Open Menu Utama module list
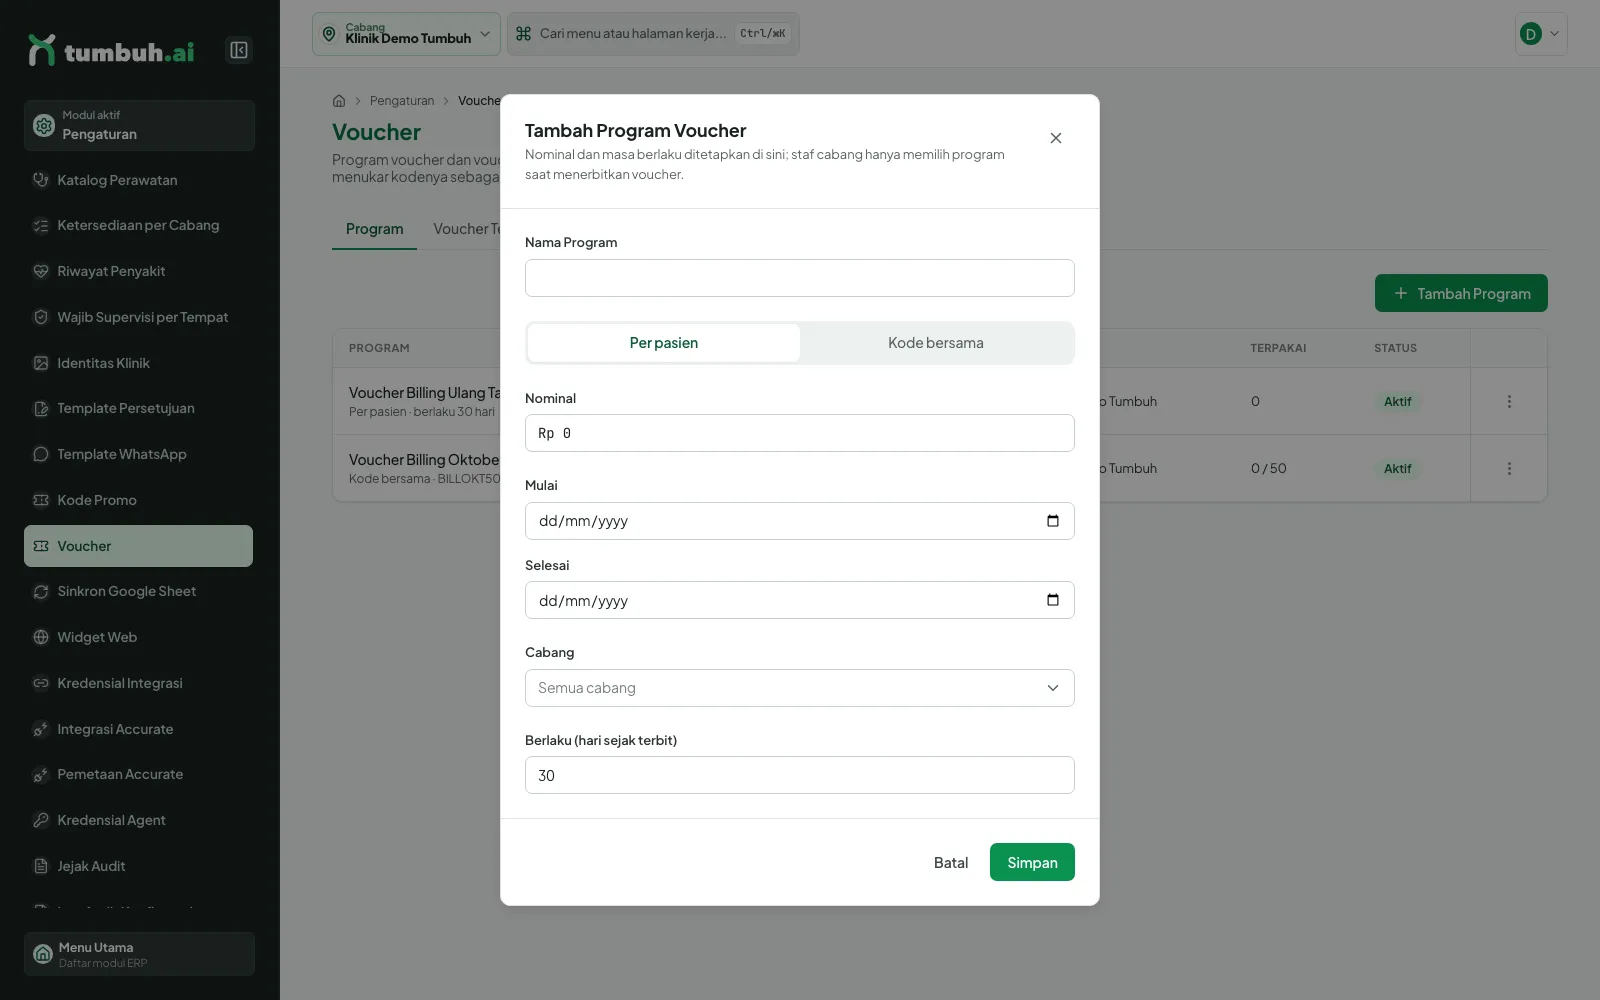This screenshot has width=1600, height=1000. (x=139, y=954)
